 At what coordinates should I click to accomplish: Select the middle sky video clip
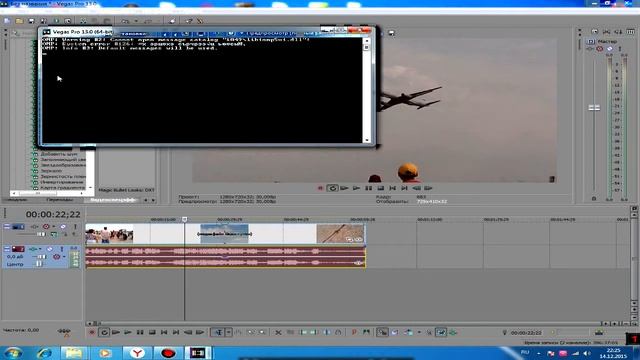(224, 234)
